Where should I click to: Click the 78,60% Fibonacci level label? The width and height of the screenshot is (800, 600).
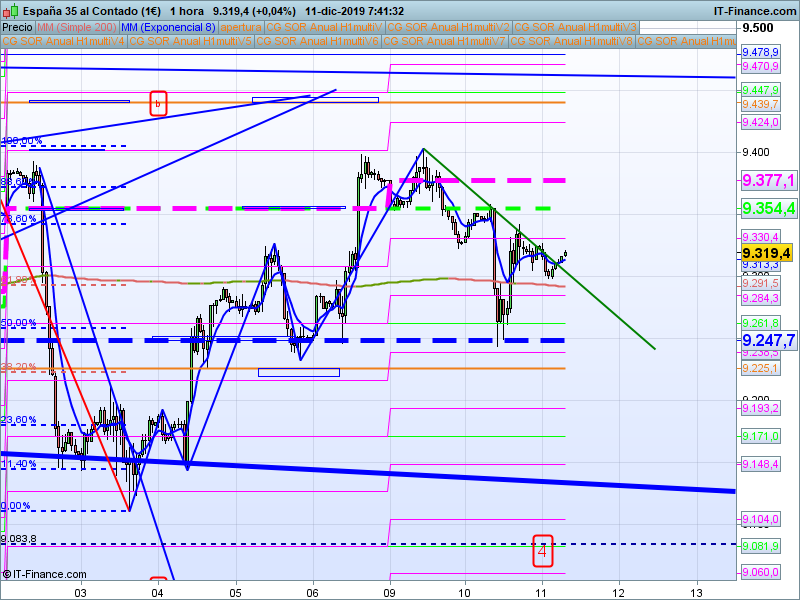[19, 219]
